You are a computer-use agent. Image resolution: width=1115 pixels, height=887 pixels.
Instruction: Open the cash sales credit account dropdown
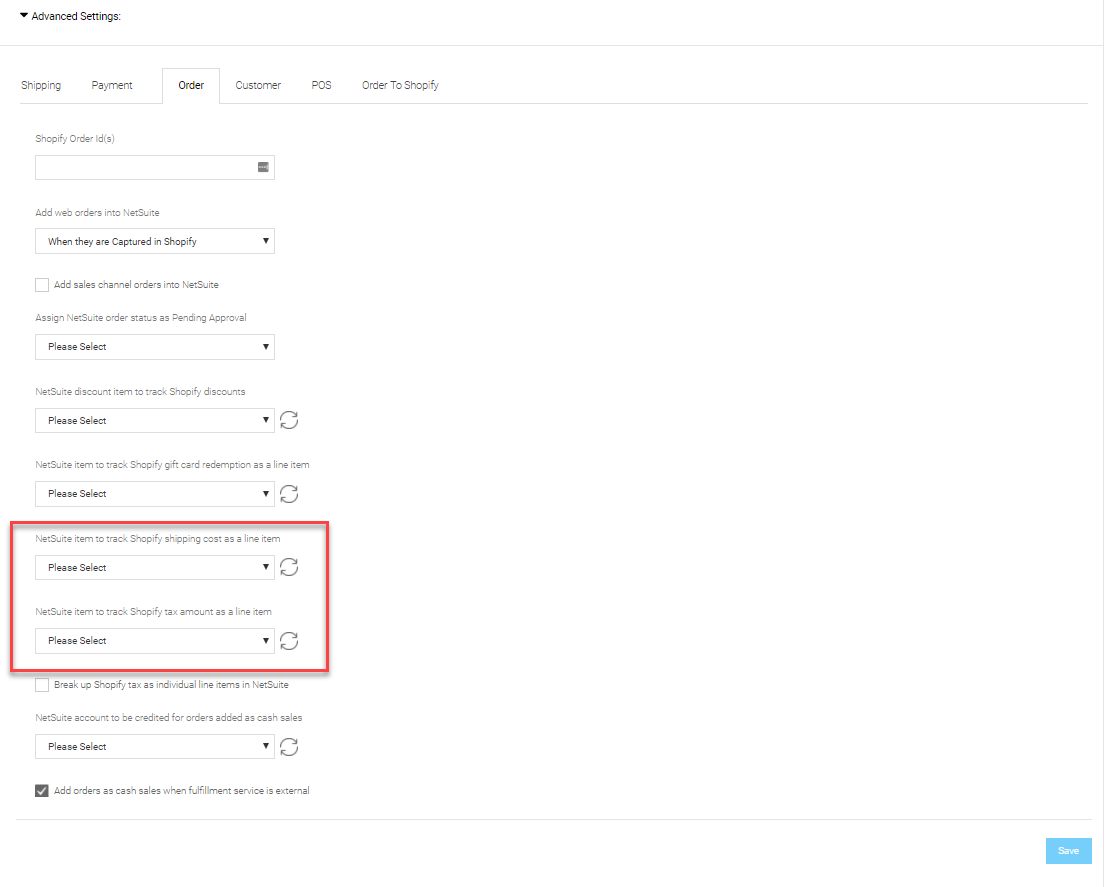(154, 746)
